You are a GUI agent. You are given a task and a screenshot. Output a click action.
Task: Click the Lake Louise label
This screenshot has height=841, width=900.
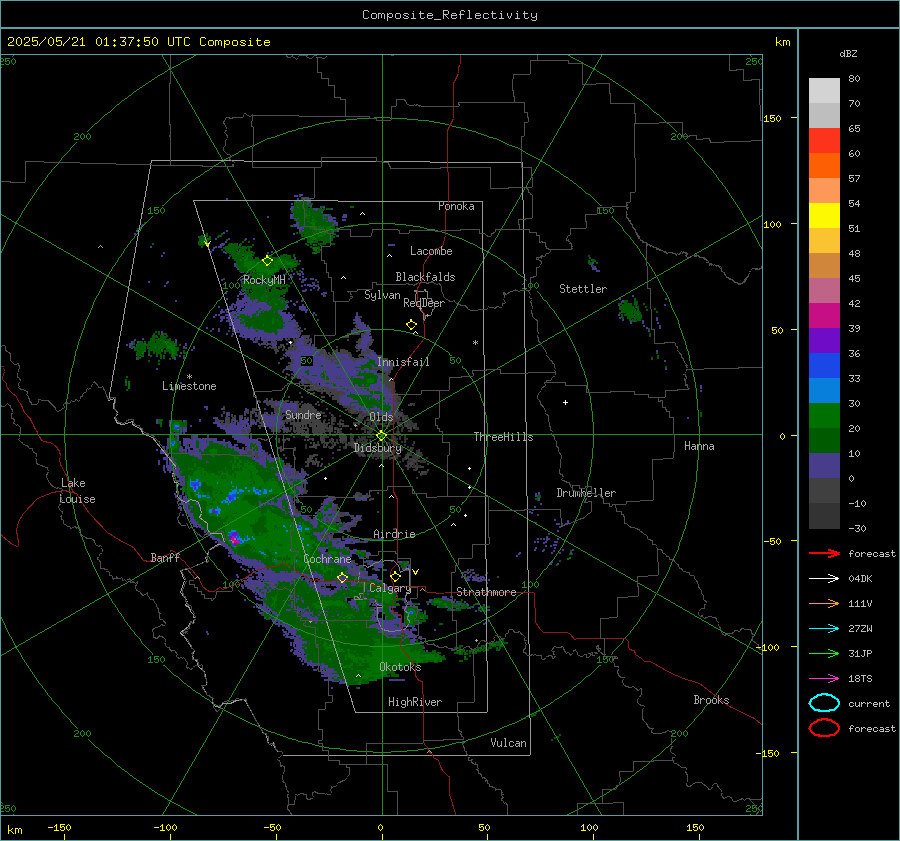click(x=77, y=491)
